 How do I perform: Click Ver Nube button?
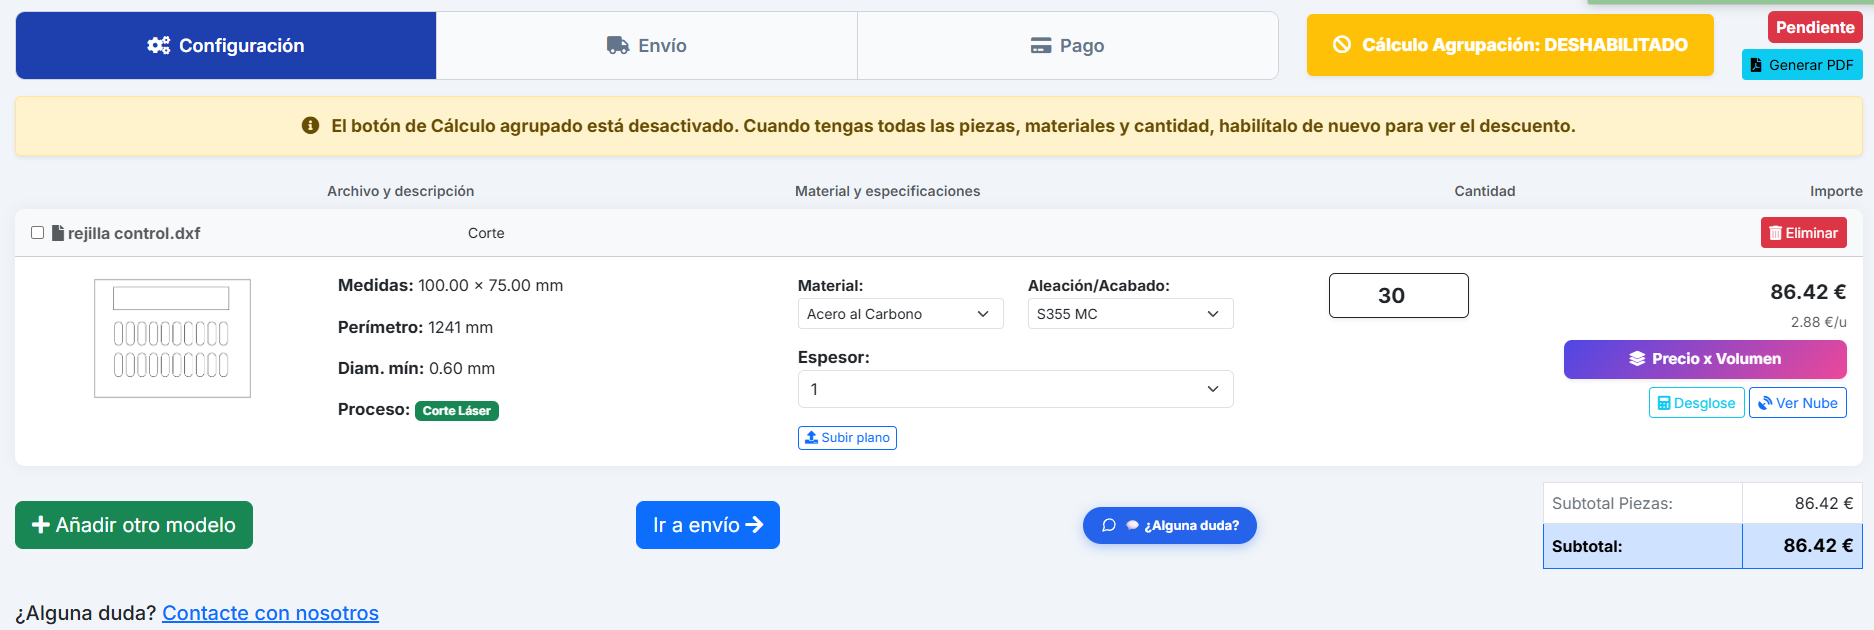1797,403
